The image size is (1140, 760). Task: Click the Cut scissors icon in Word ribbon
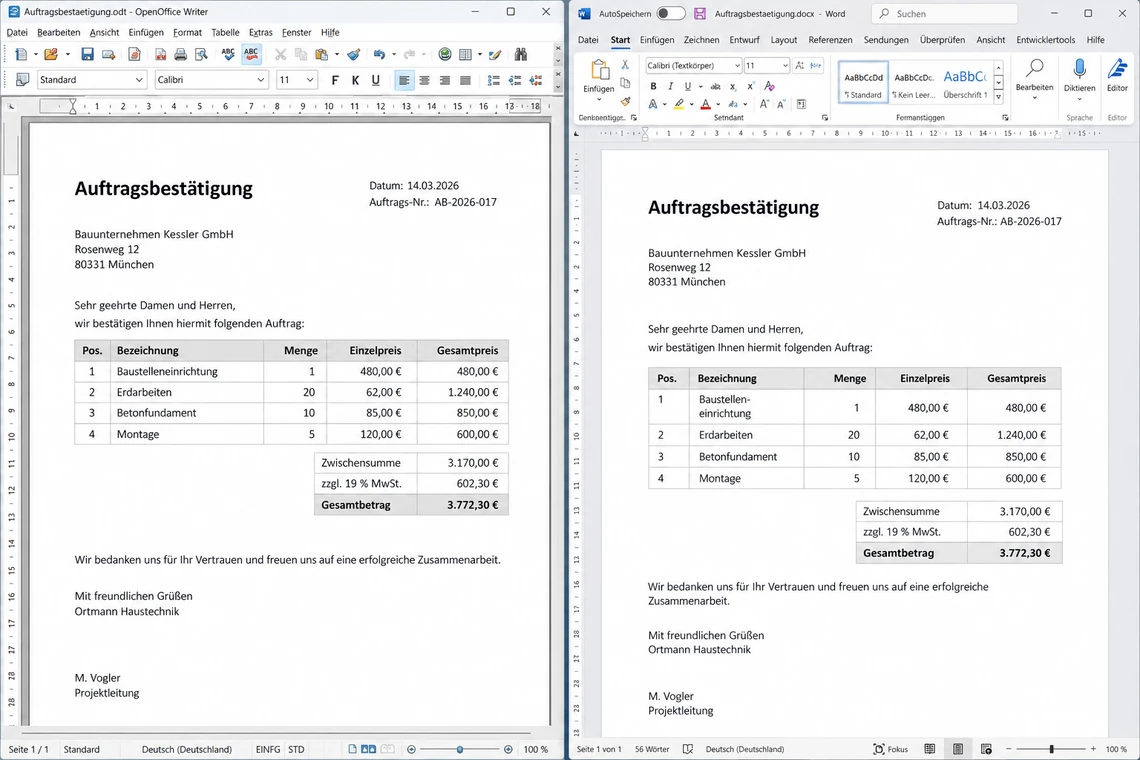(x=625, y=65)
